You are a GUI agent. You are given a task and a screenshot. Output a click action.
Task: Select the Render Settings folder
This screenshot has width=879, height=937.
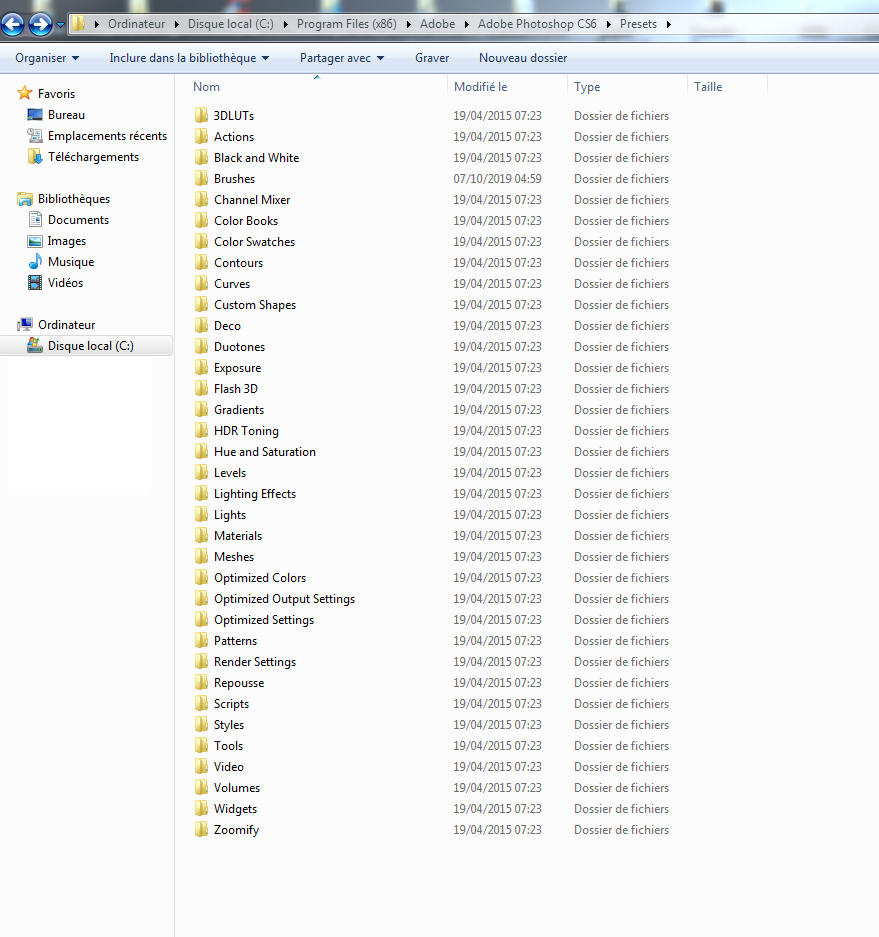pyautogui.click(x=255, y=662)
